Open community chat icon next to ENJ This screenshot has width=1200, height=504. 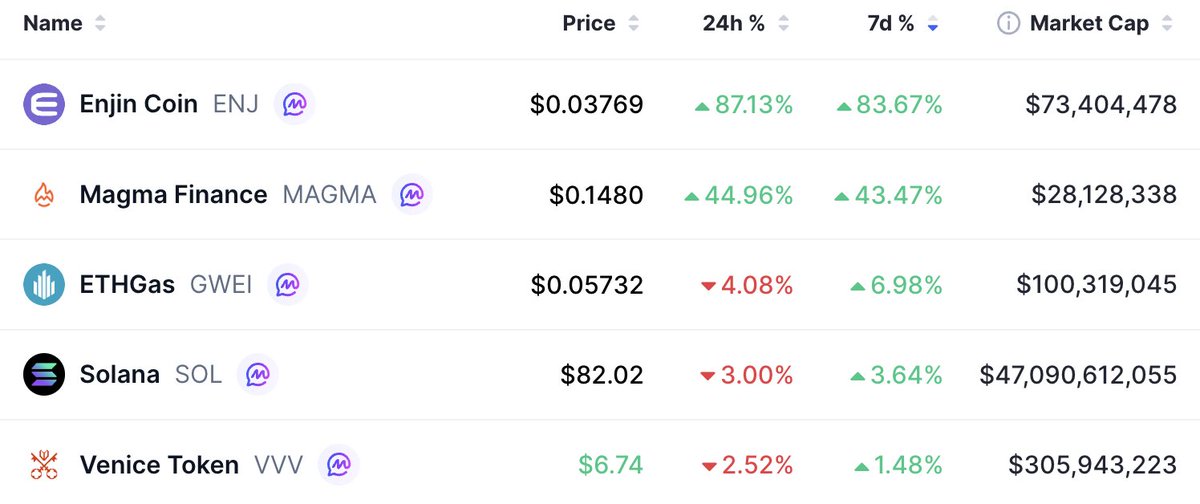pyautogui.click(x=294, y=104)
